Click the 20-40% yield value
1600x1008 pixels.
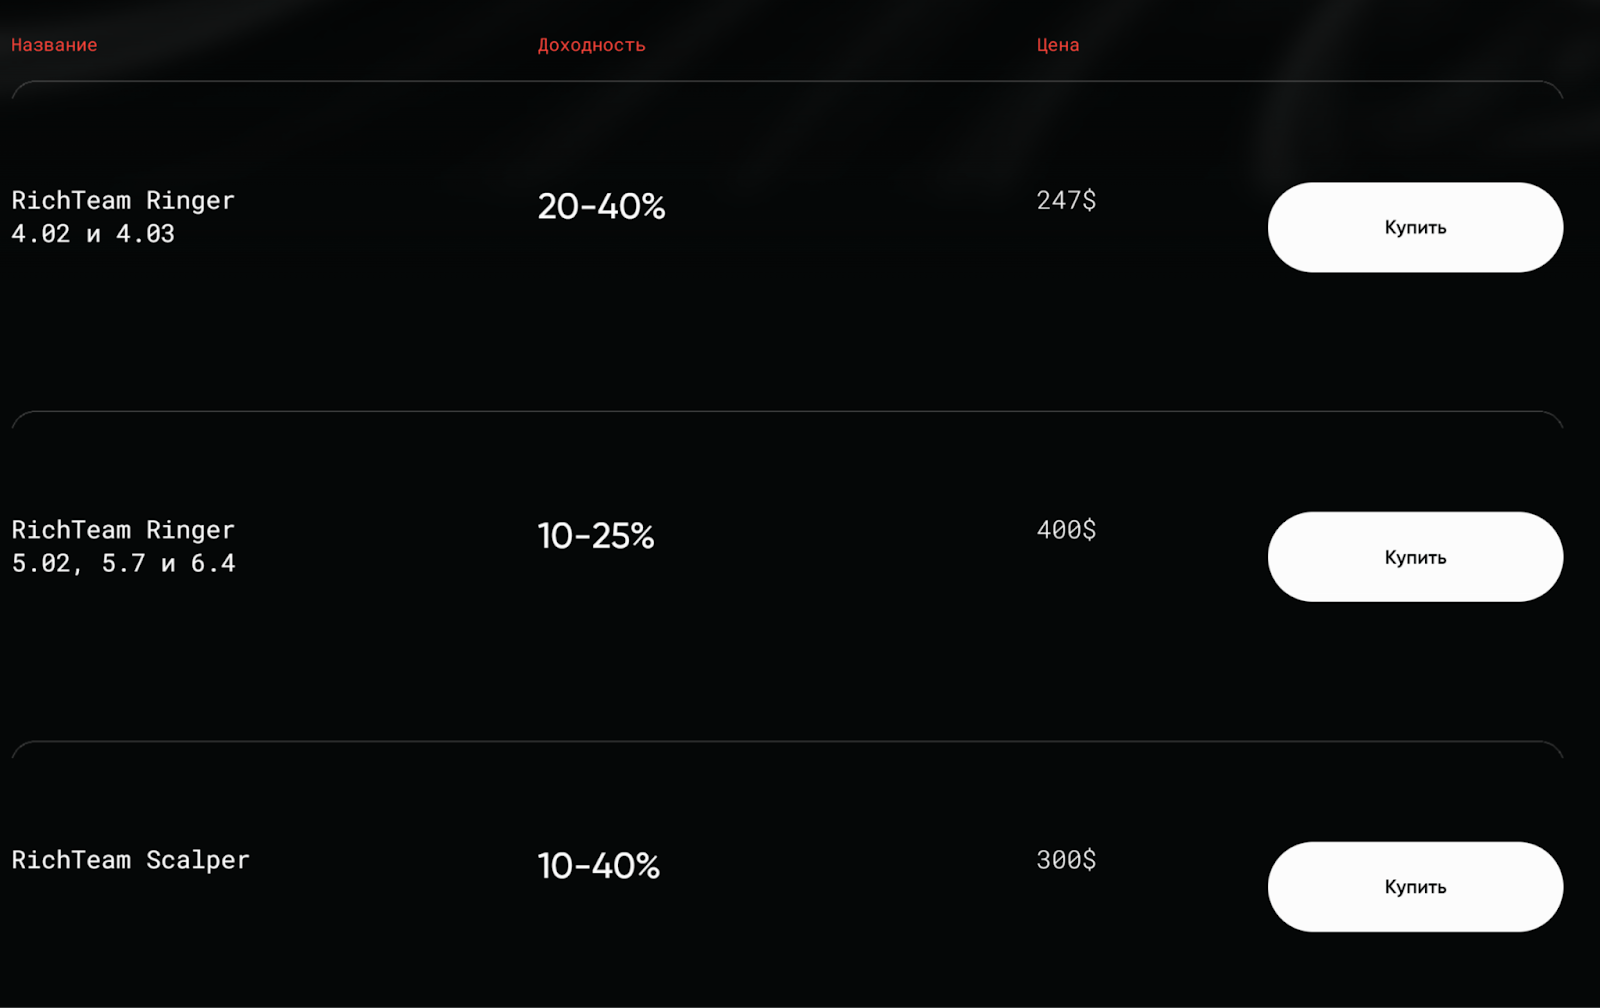click(601, 206)
